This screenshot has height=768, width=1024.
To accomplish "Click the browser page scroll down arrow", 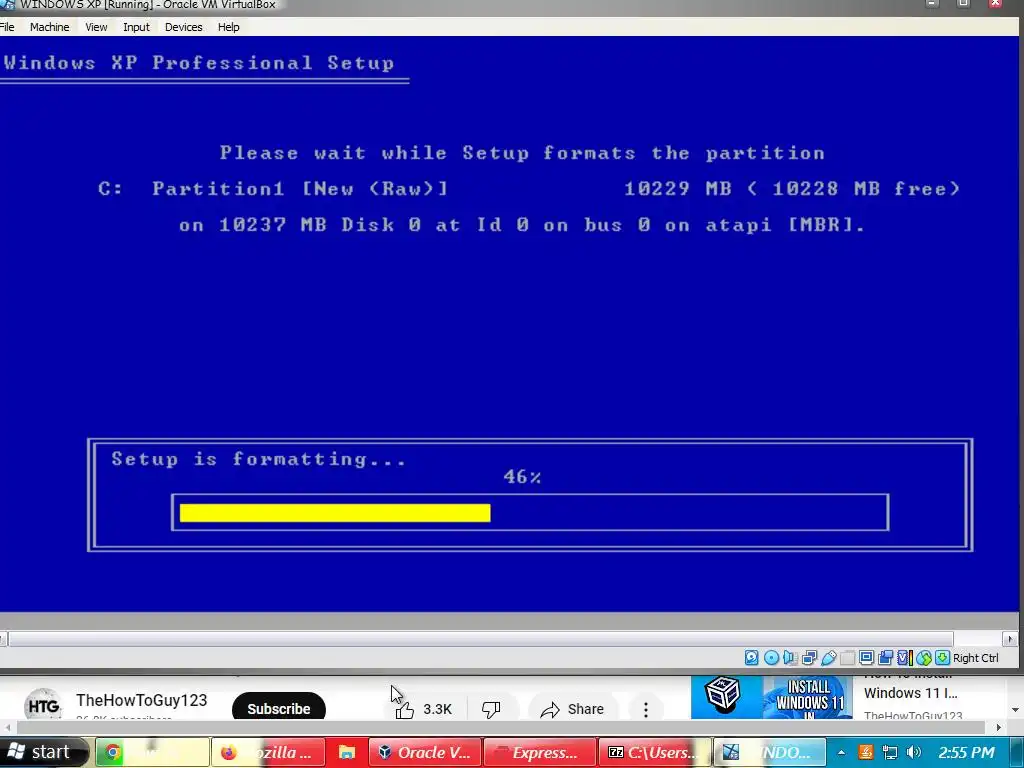I will [x=1015, y=709].
